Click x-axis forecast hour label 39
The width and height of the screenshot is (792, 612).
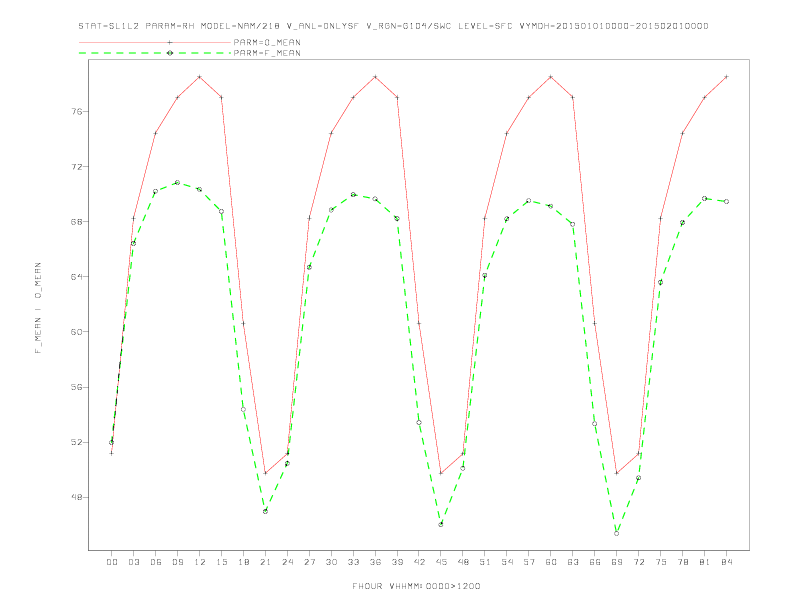pos(397,562)
